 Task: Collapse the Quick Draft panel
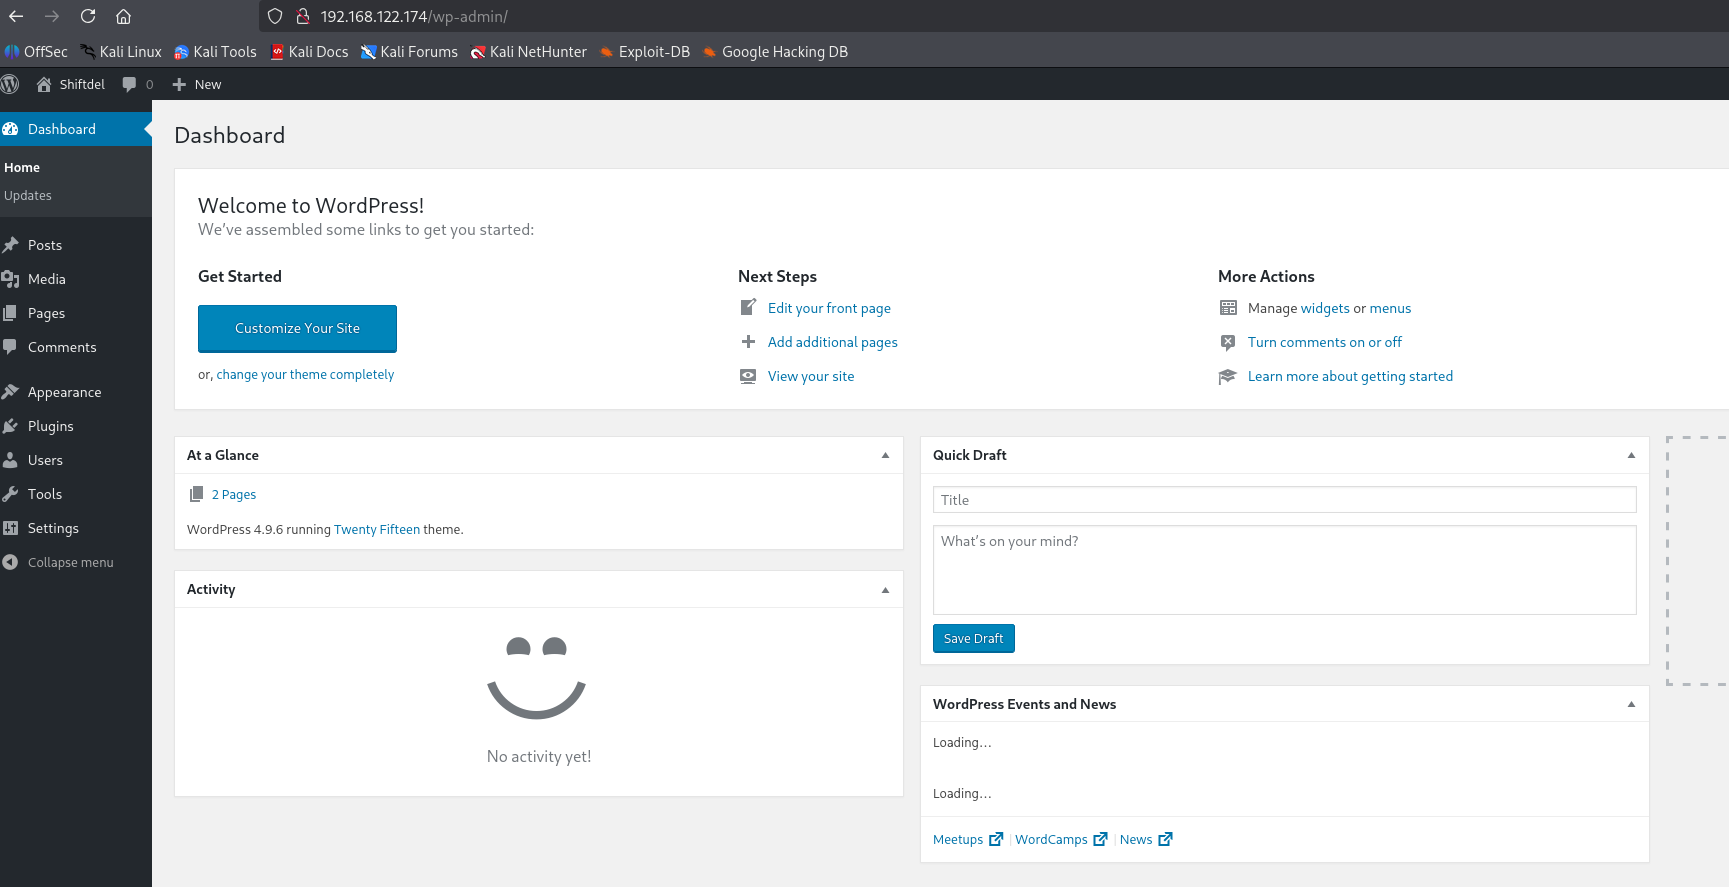point(1631,455)
